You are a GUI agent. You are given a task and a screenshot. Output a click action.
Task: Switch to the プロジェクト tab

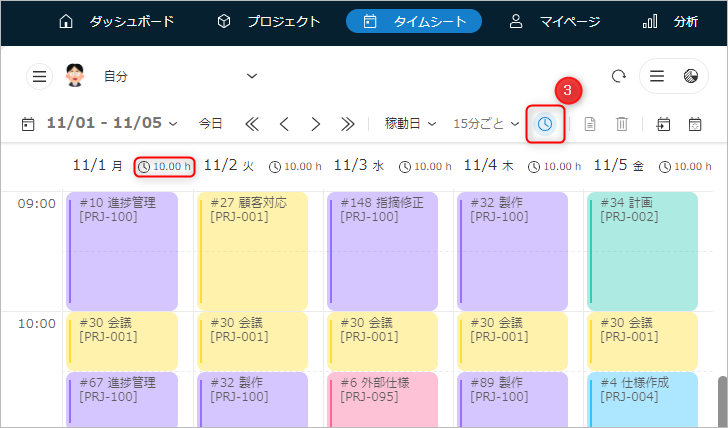tap(269, 21)
